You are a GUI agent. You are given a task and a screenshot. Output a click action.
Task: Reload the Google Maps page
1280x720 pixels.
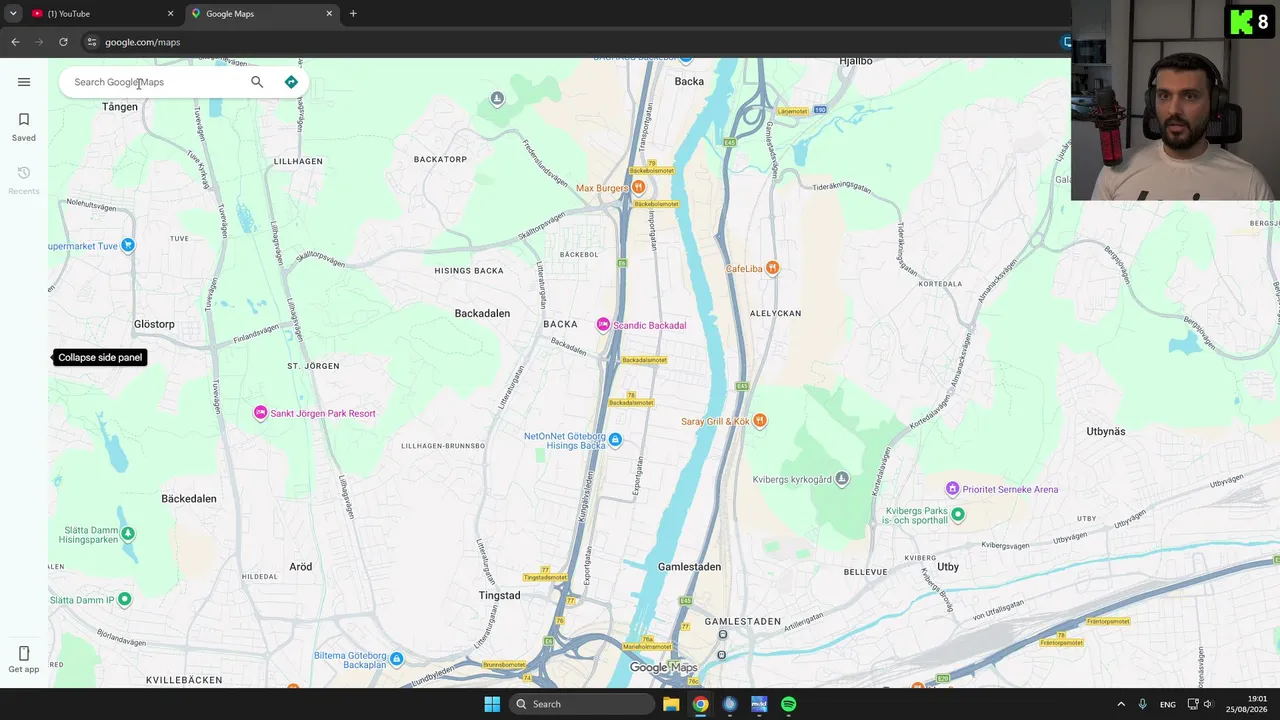[63, 42]
